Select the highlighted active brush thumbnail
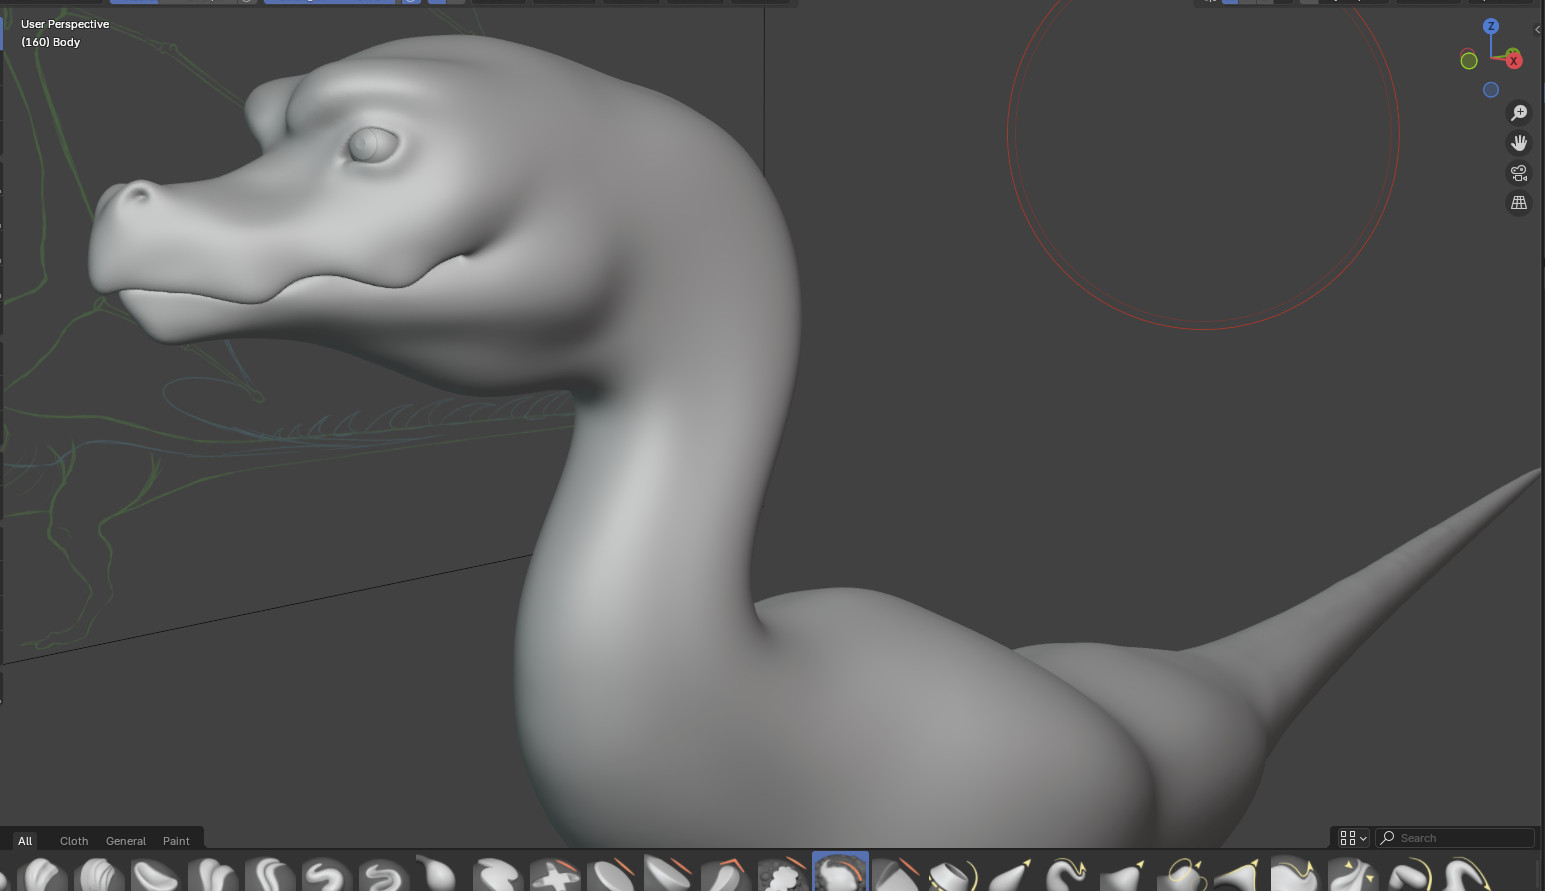 tap(840, 872)
